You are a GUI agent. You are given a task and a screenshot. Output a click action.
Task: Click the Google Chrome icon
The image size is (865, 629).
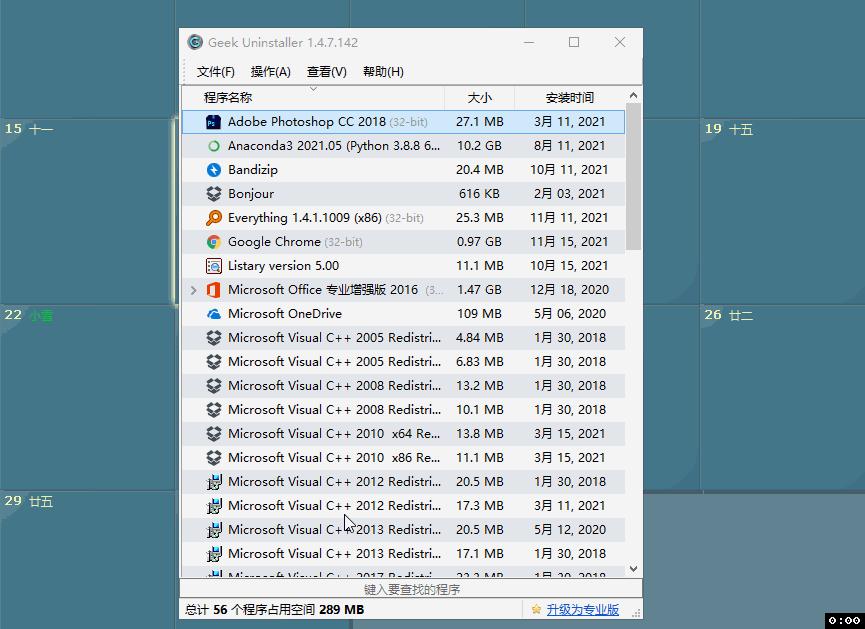pos(213,241)
